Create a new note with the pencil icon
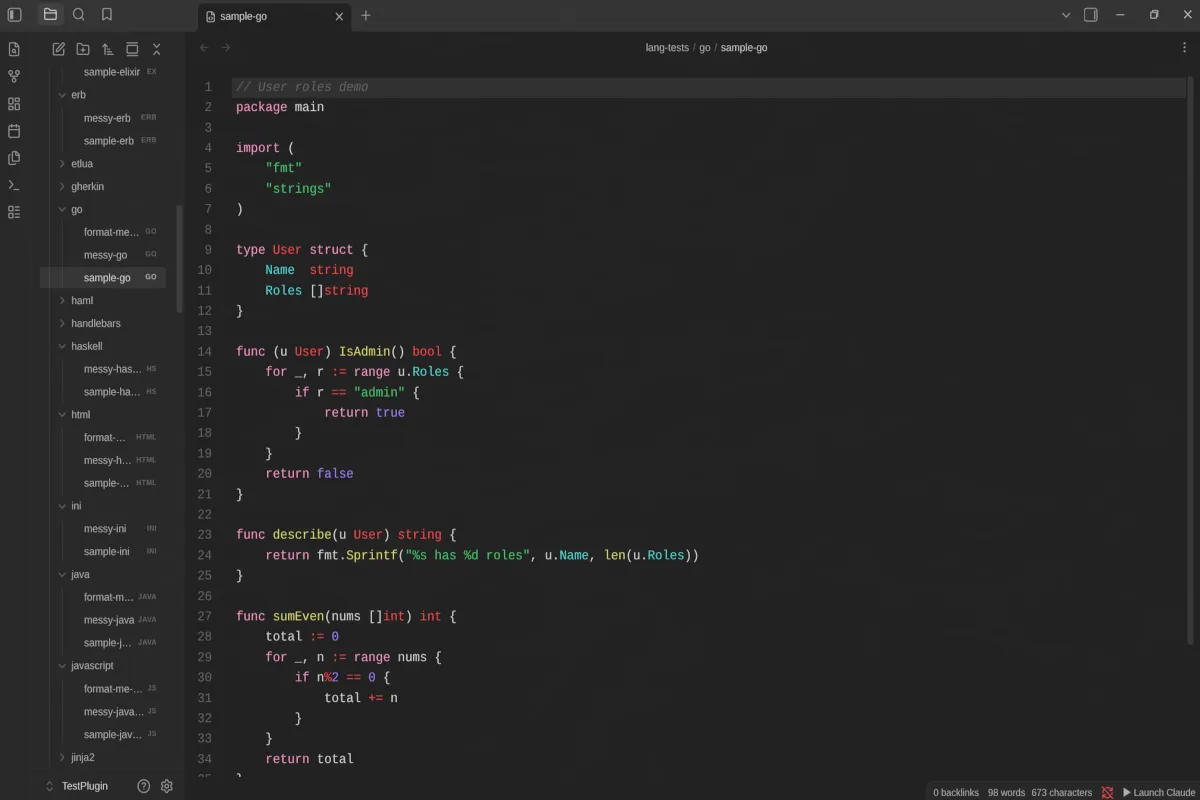1200x800 pixels. (x=59, y=49)
